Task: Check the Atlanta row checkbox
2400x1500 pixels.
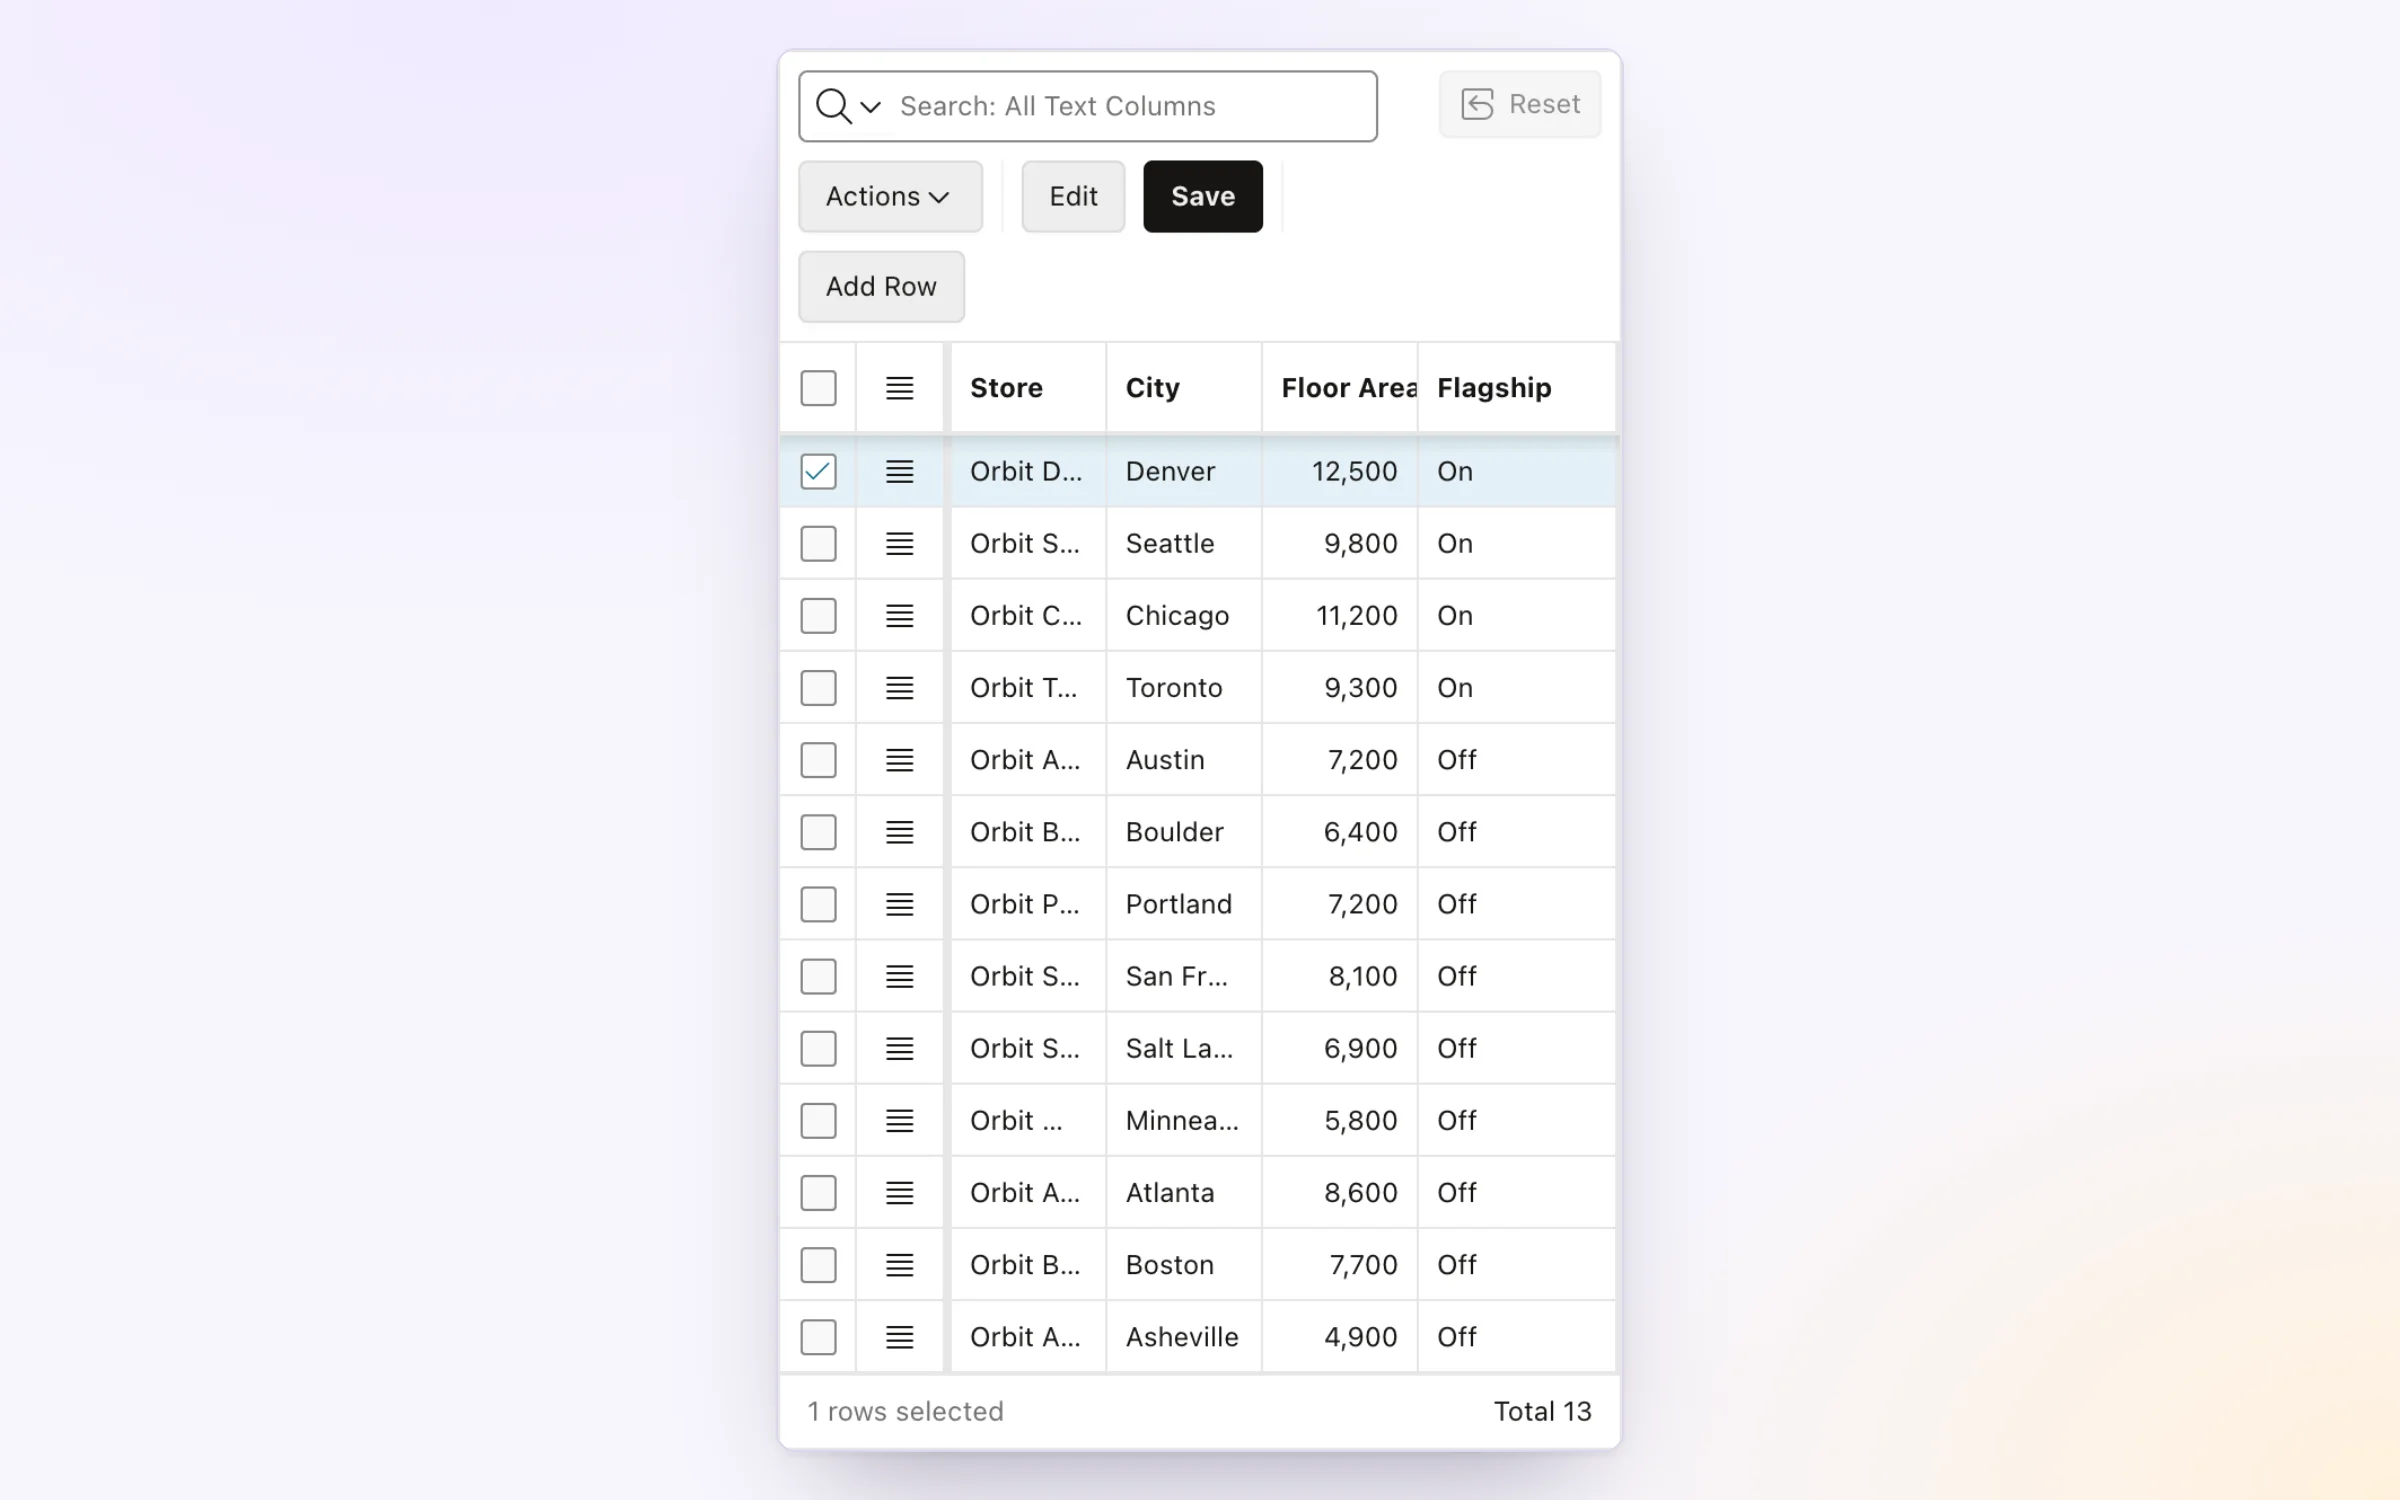Action: click(x=818, y=1192)
